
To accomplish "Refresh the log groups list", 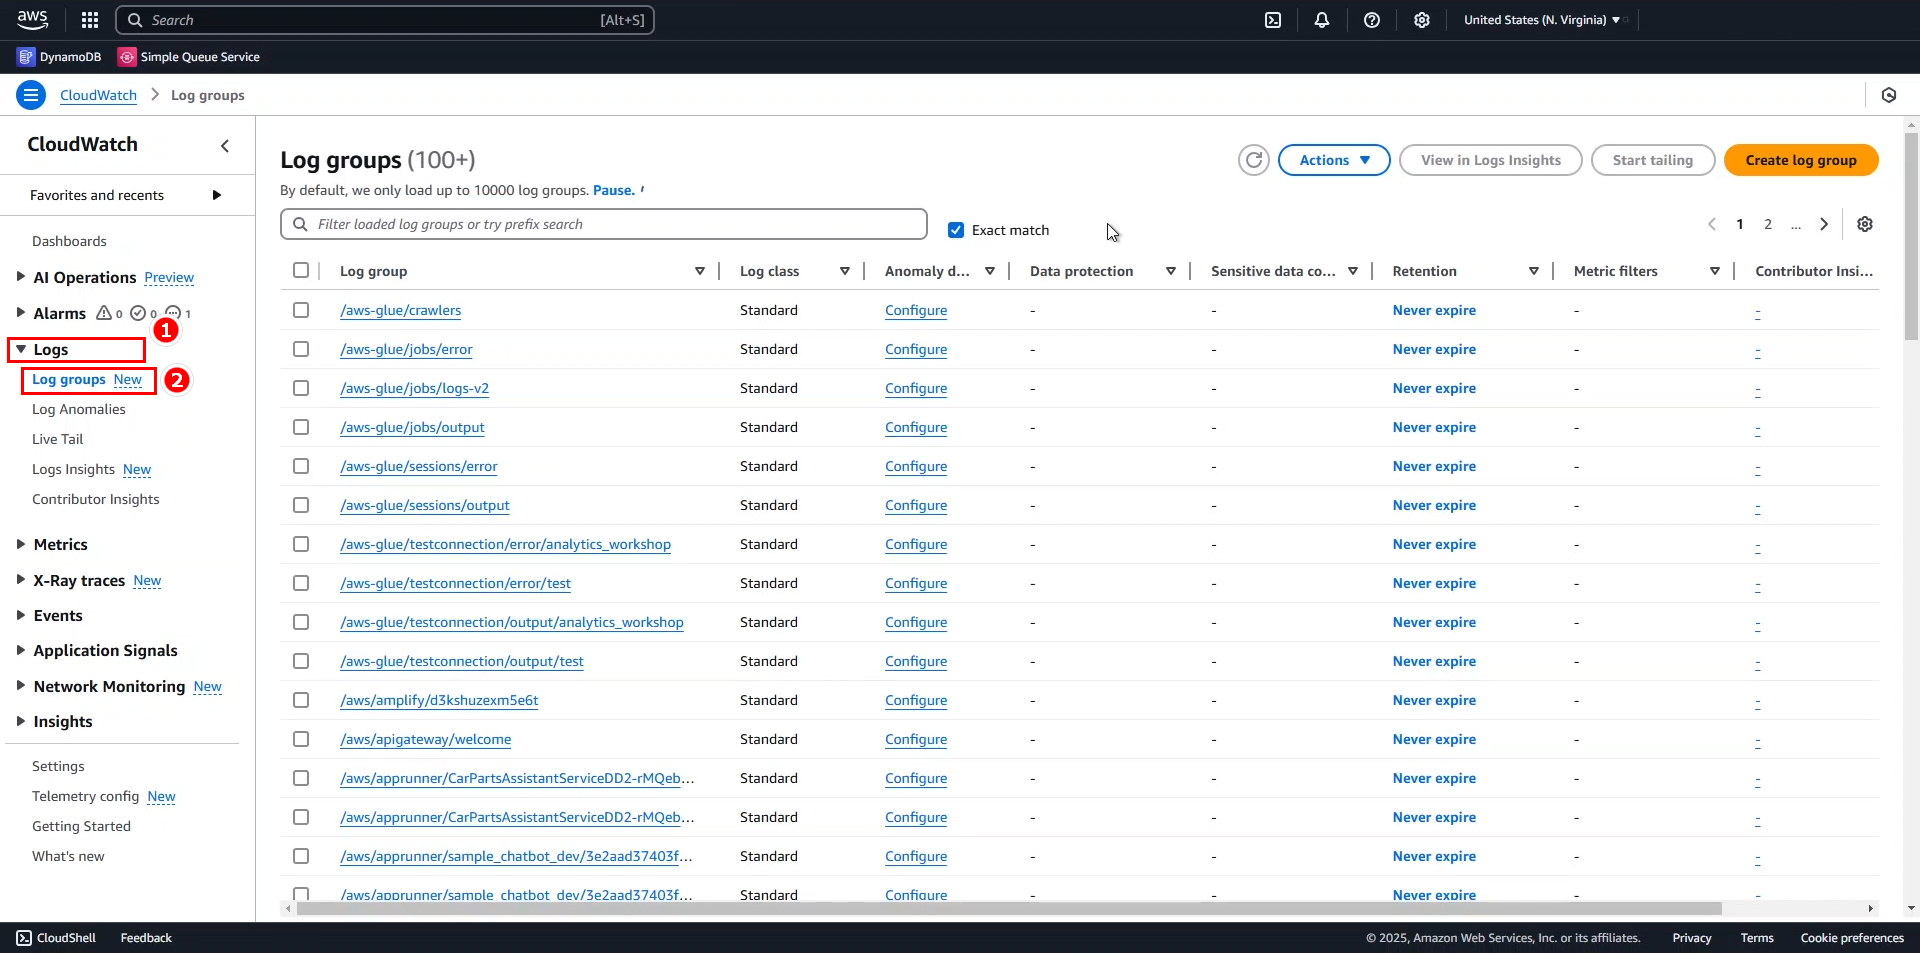I will pyautogui.click(x=1253, y=160).
